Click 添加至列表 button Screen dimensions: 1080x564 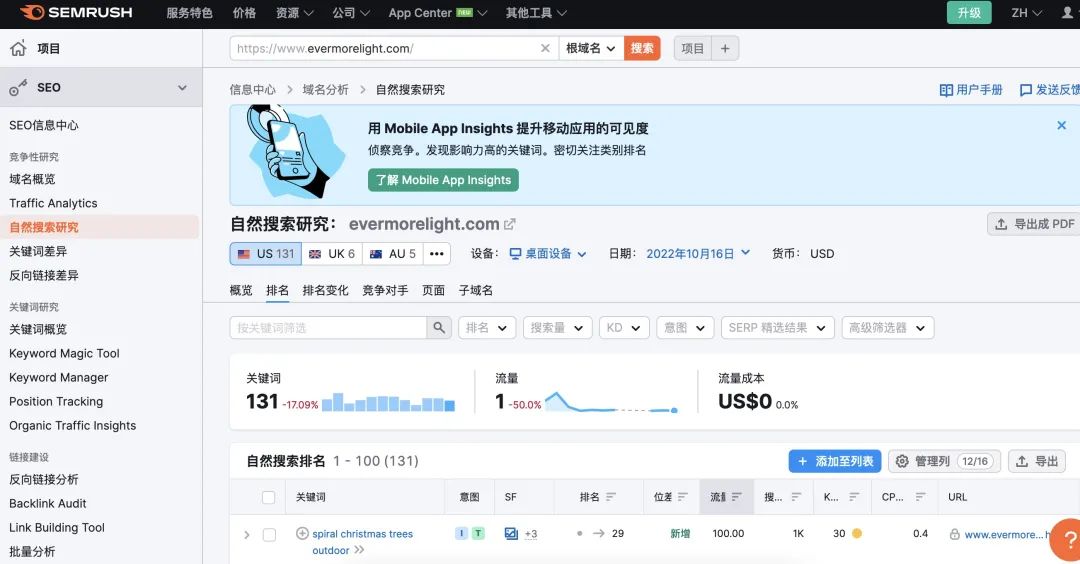835,461
